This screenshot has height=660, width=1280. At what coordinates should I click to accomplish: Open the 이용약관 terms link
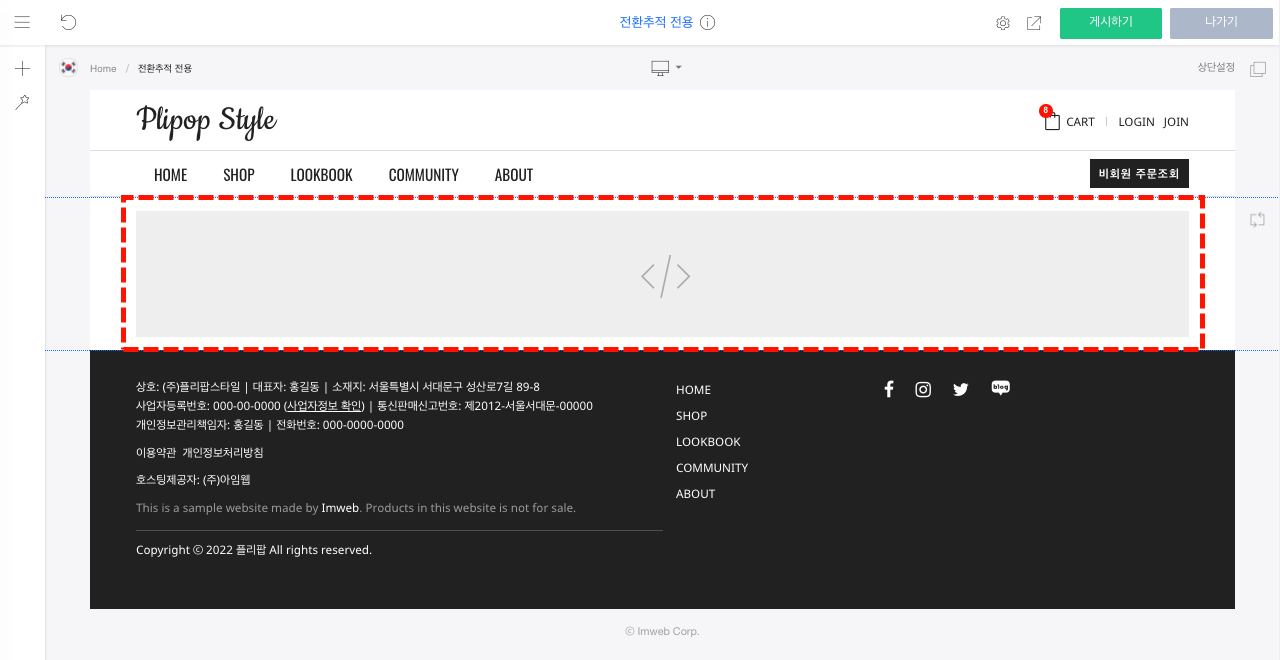(156, 453)
